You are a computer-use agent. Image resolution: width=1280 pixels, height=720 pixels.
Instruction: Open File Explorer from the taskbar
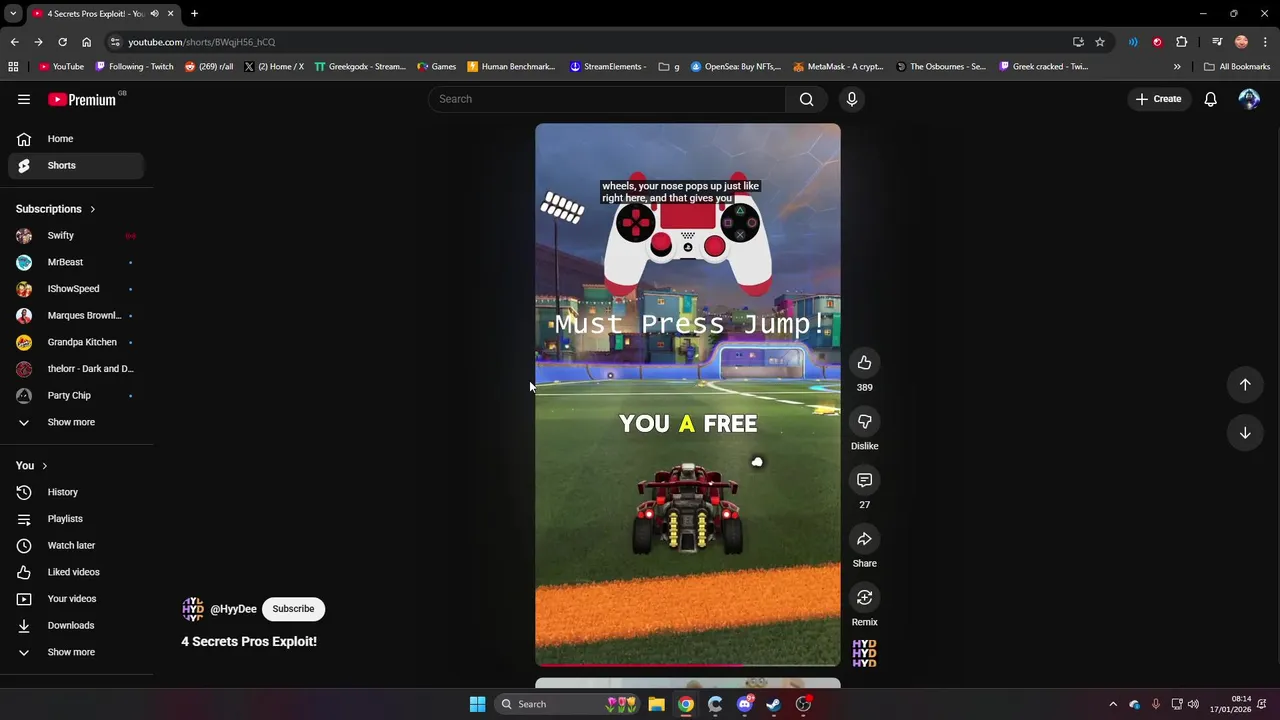(x=656, y=704)
